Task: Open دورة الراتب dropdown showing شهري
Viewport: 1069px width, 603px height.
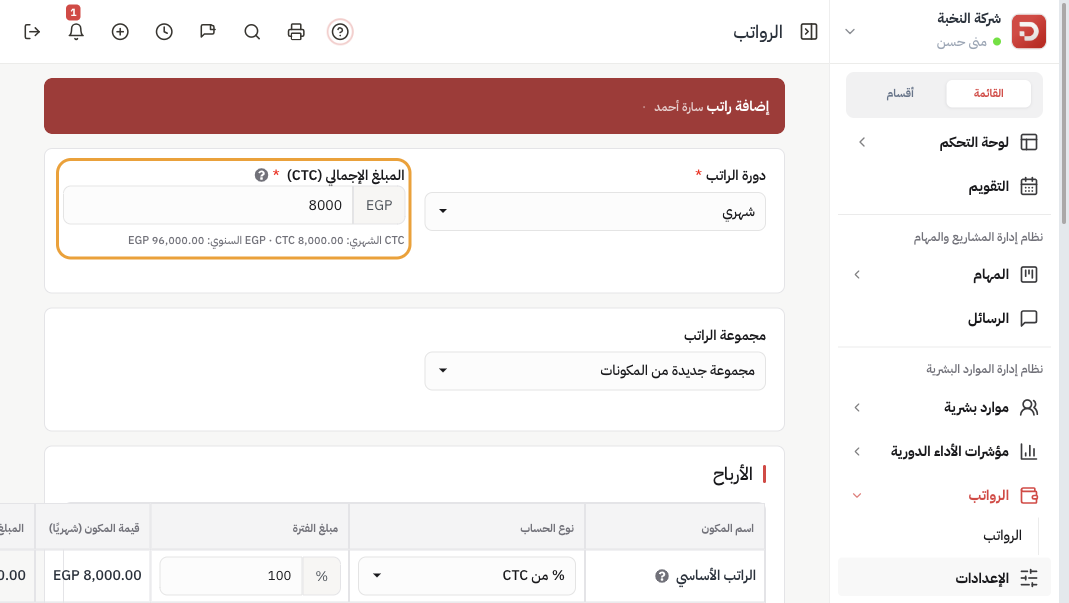Action: [595, 211]
